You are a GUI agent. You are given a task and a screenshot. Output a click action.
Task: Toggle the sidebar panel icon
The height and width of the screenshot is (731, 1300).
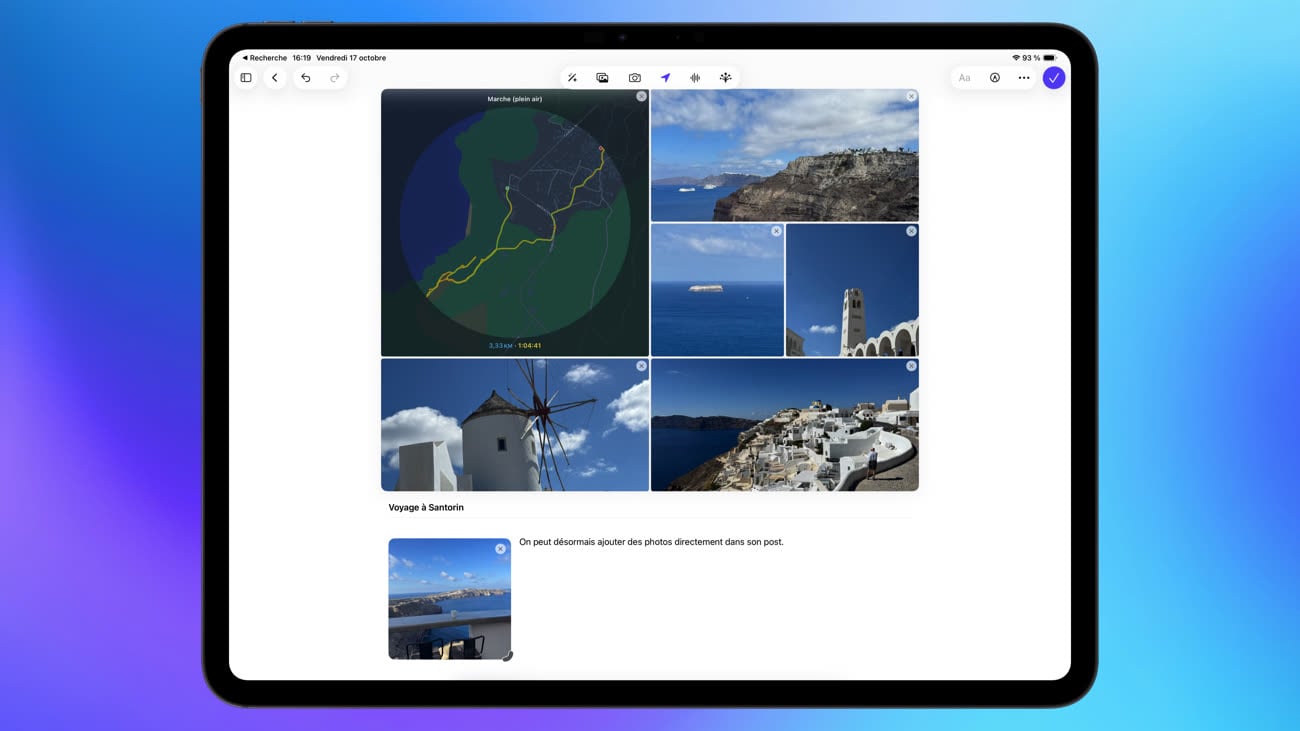[246, 78]
